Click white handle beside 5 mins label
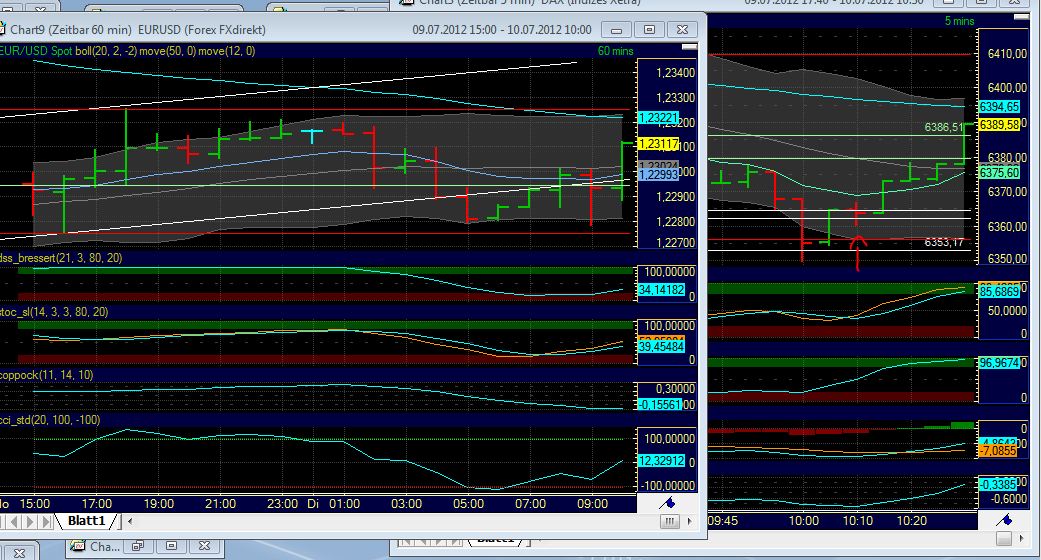Viewport: 1041px width, 560px height. pyautogui.click(x=1021, y=17)
